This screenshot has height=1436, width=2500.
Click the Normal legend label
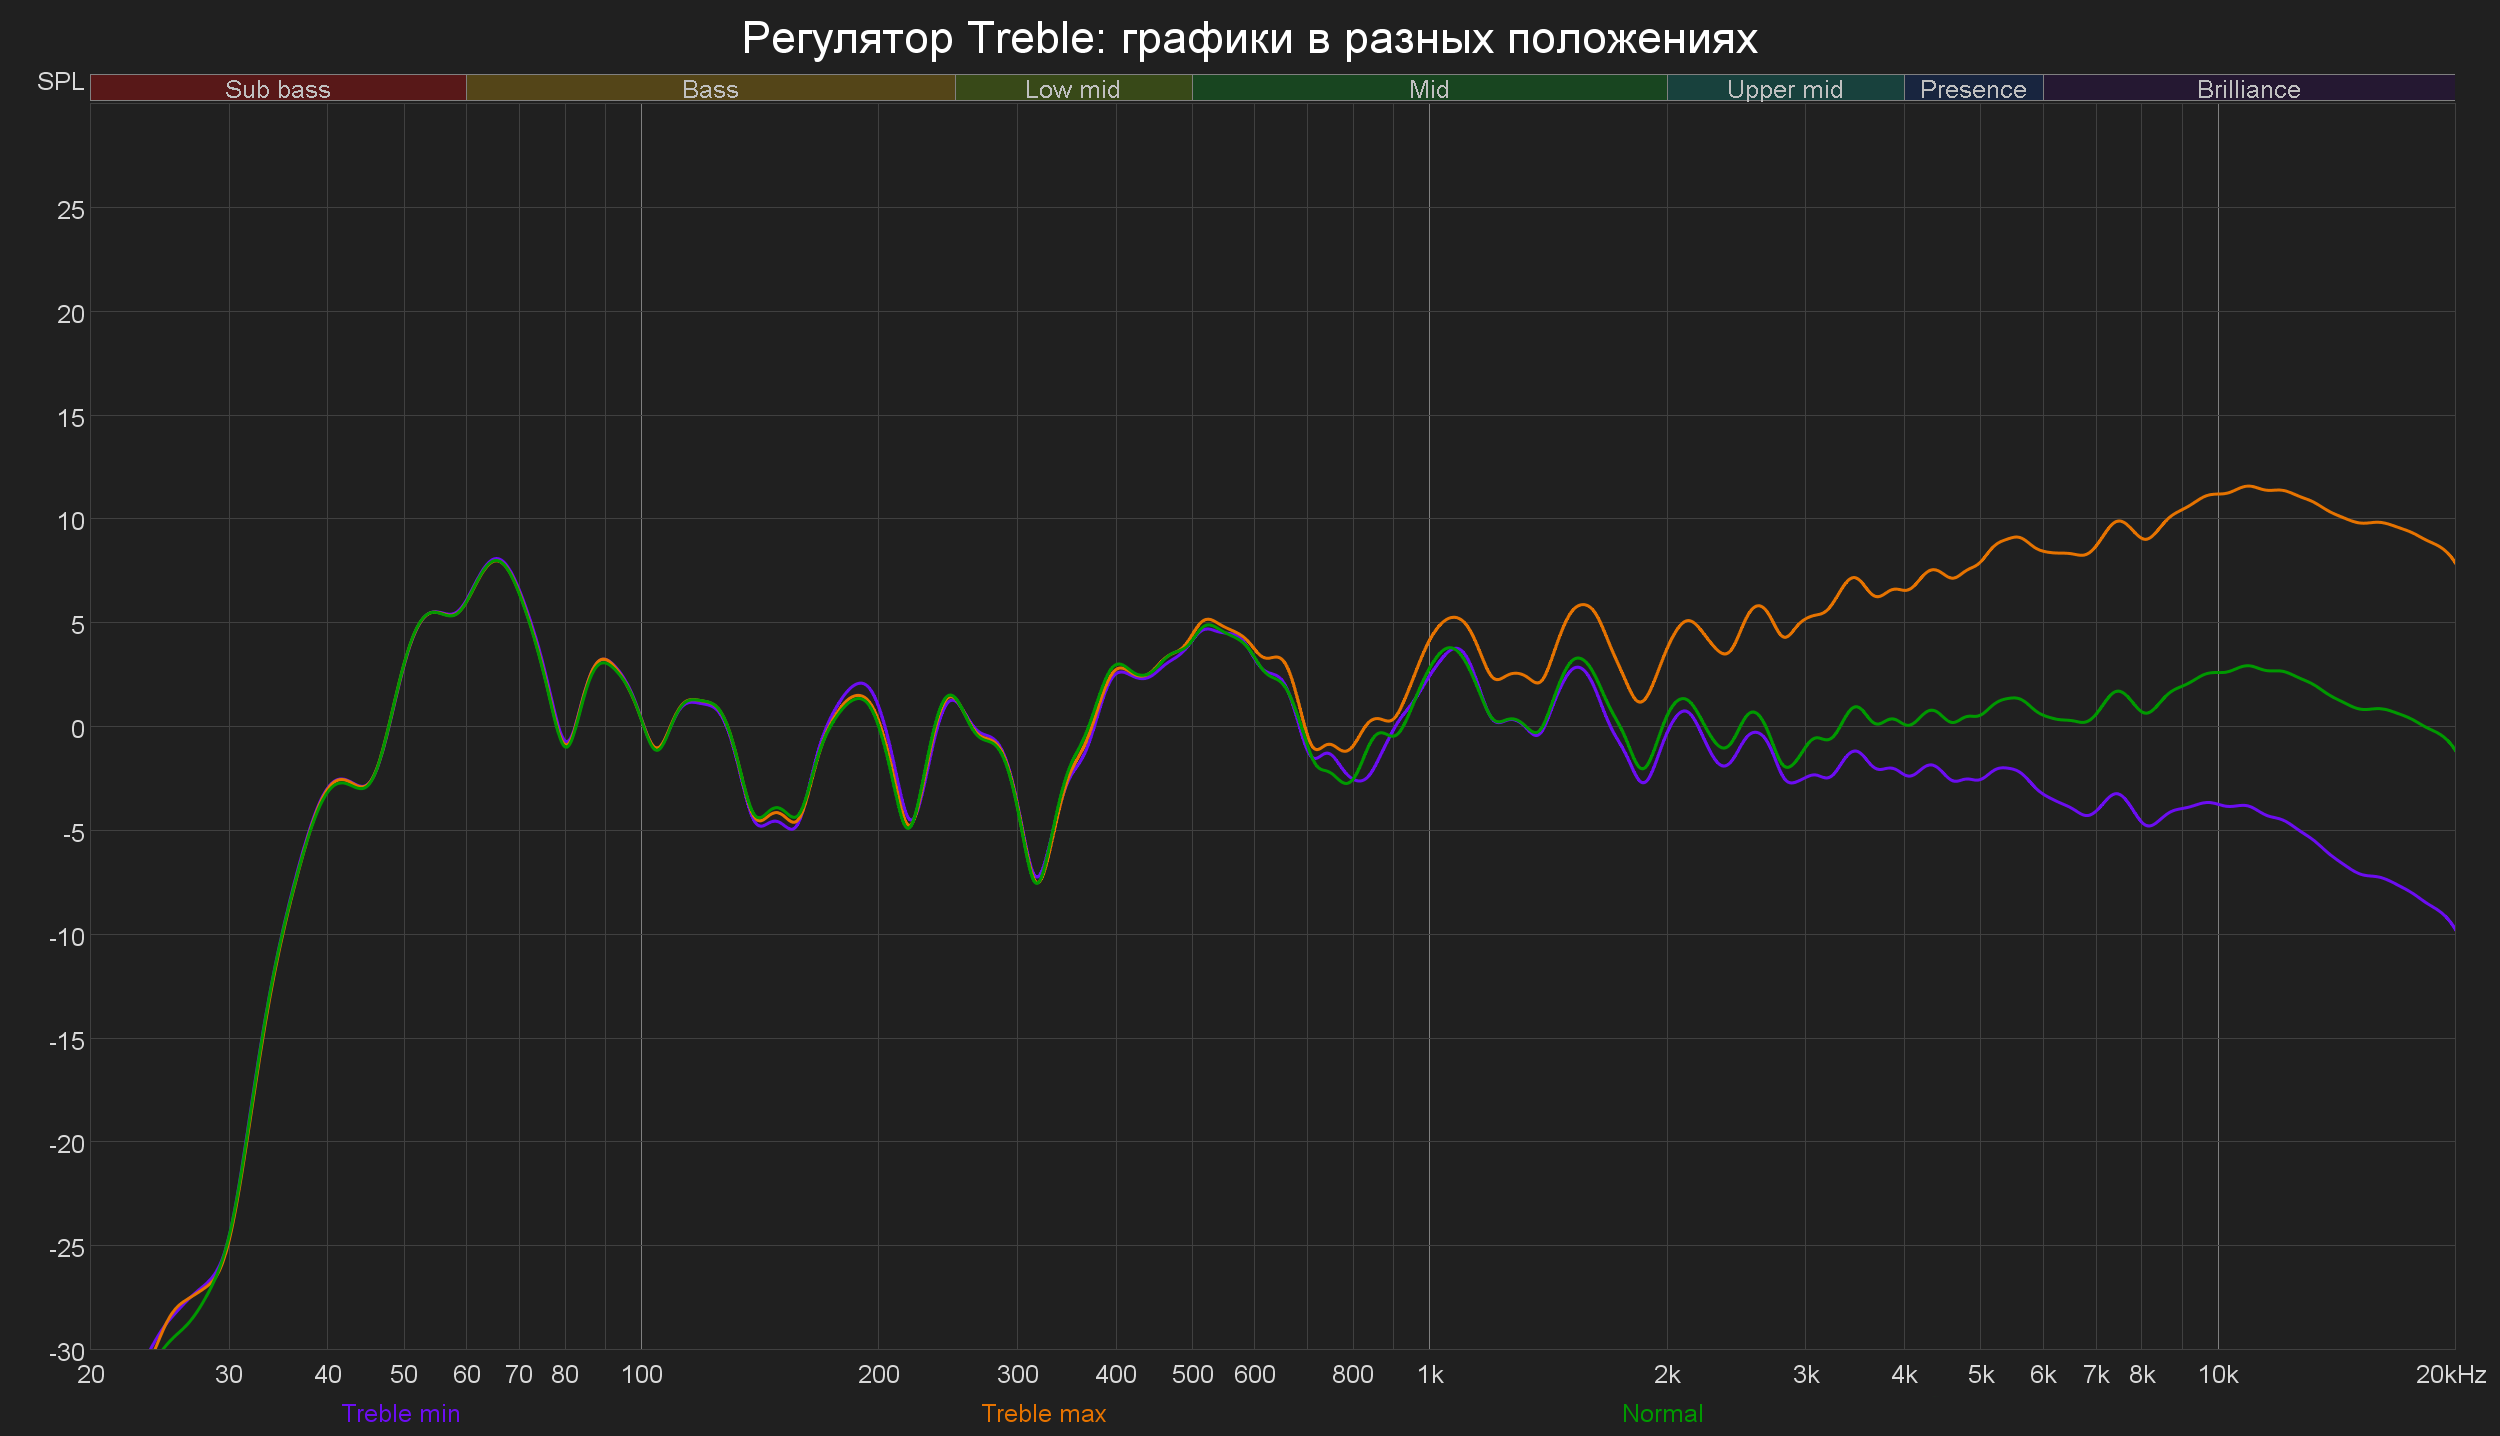pyautogui.click(x=1662, y=1413)
